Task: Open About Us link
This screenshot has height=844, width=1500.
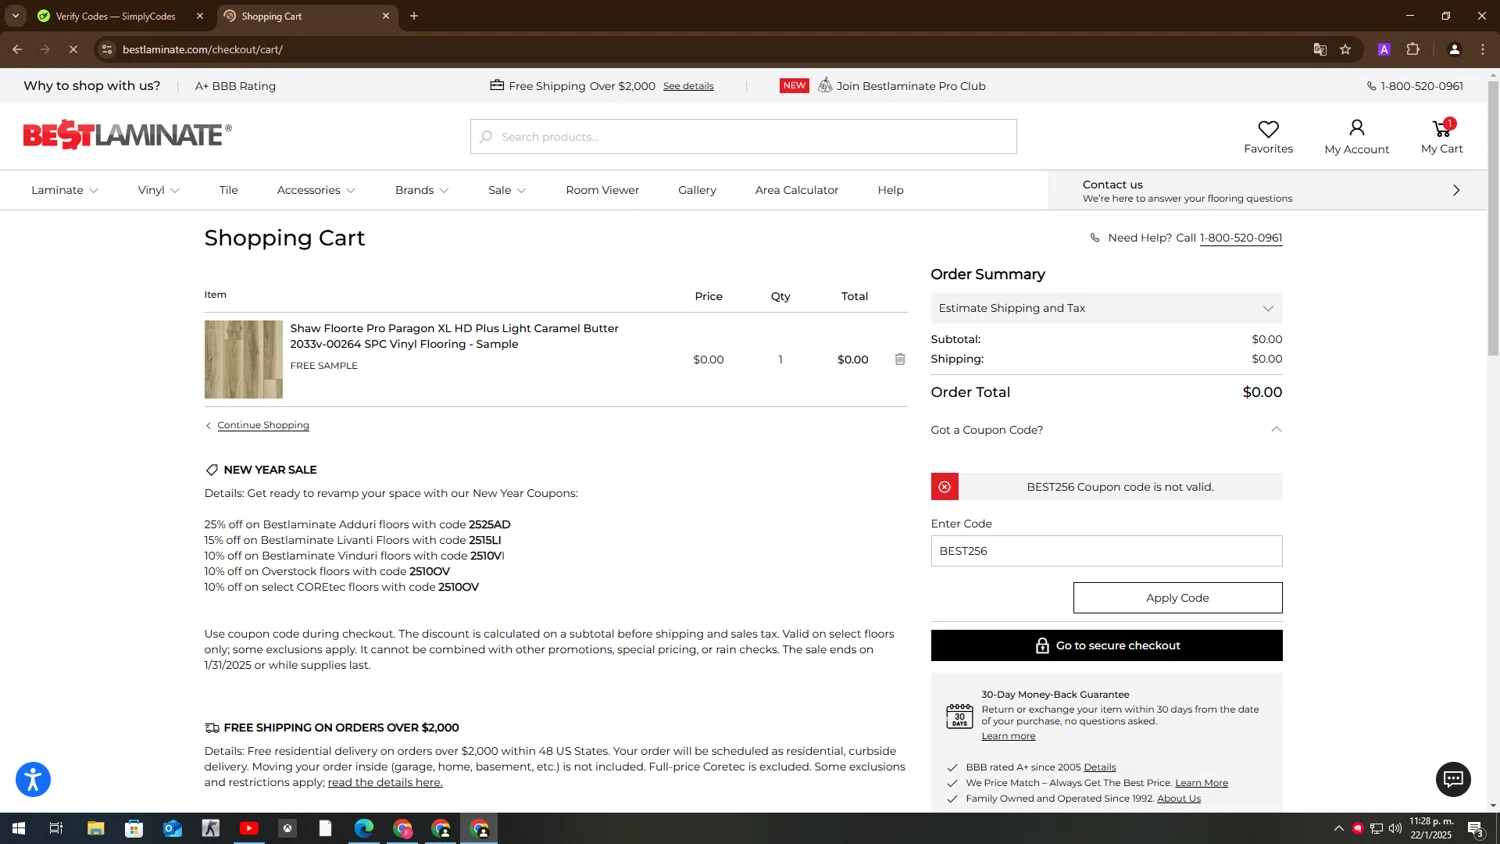Action: 1179,798
